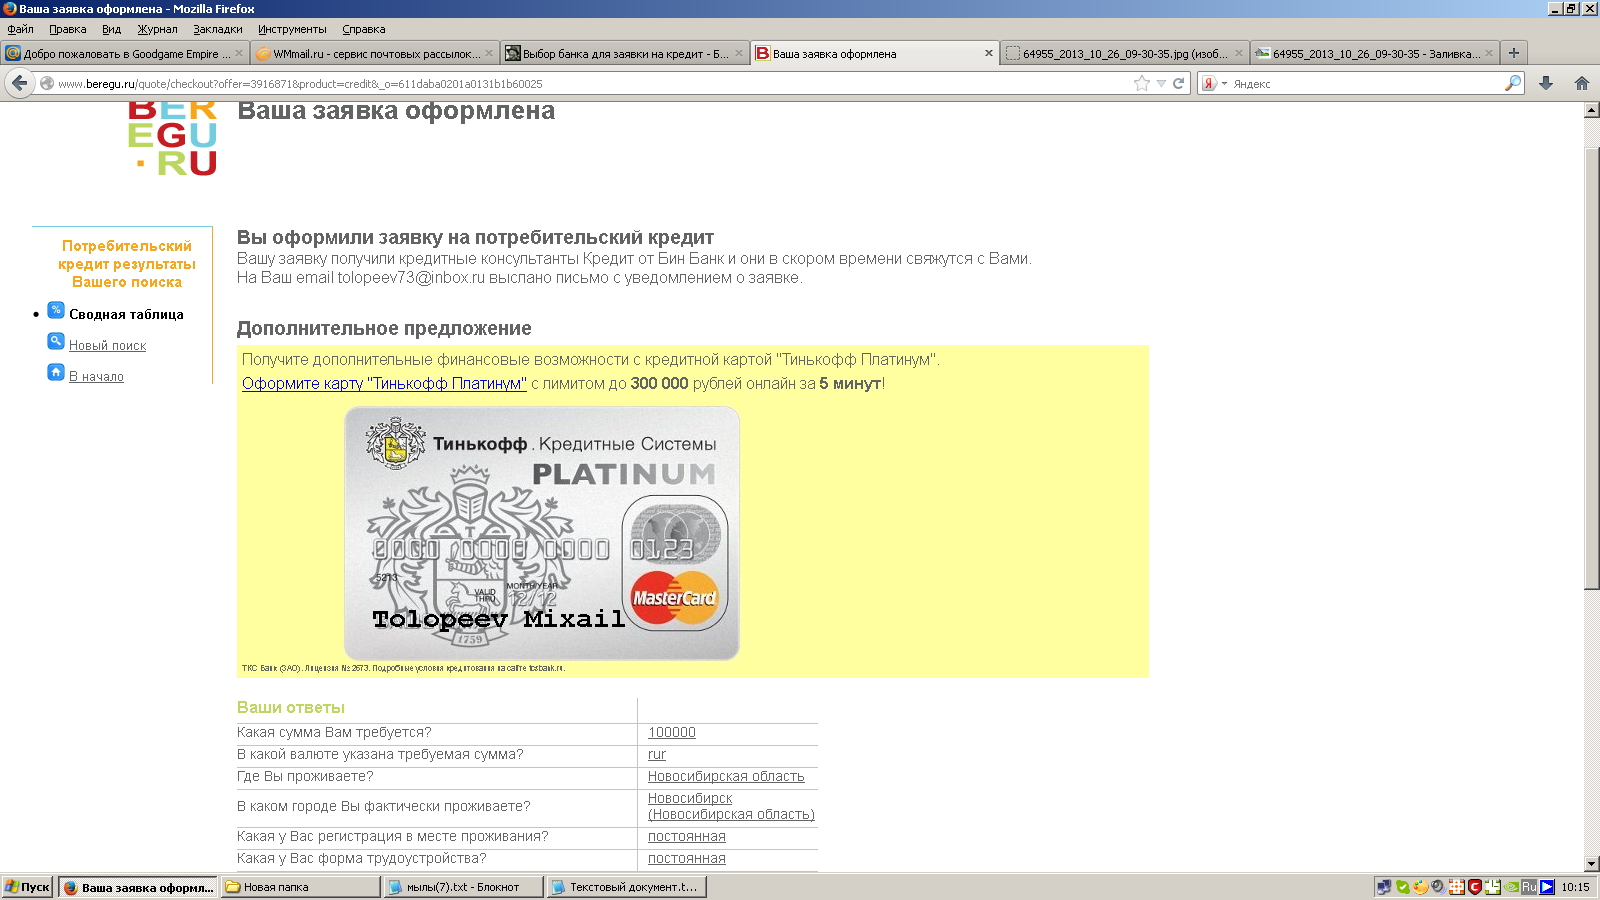1600x900 pixels.
Task: Switch to the 64955 jpg image tab
Action: tap(1123, 54)
